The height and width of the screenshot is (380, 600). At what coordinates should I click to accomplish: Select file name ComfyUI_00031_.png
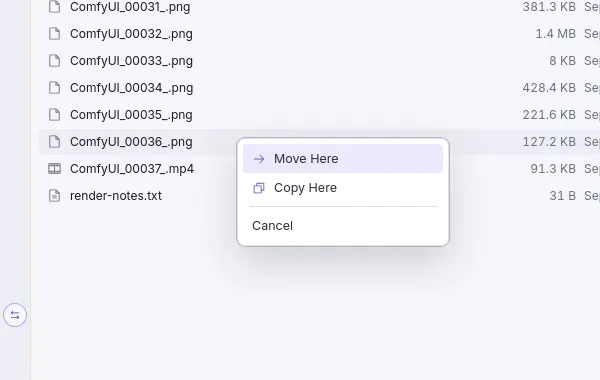(x=130, y=7)
